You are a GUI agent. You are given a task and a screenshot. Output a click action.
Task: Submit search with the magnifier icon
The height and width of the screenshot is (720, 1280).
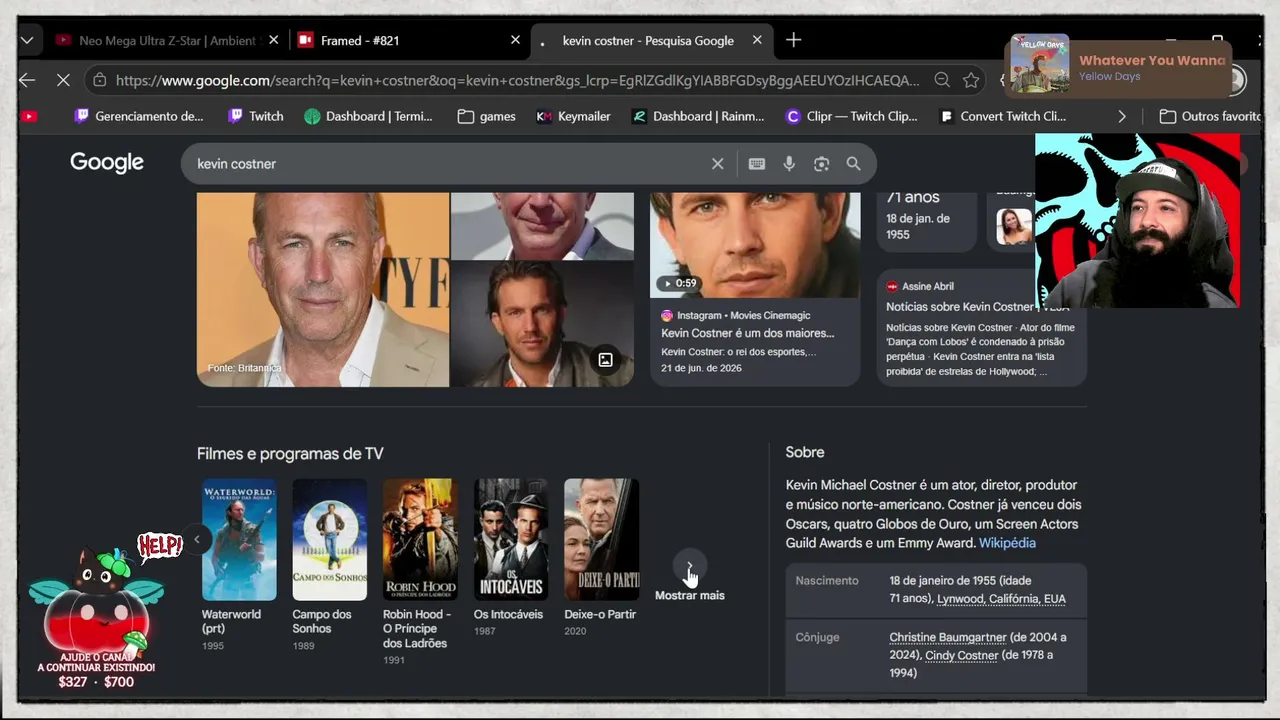pyautogui.click(x=853, y=164)
